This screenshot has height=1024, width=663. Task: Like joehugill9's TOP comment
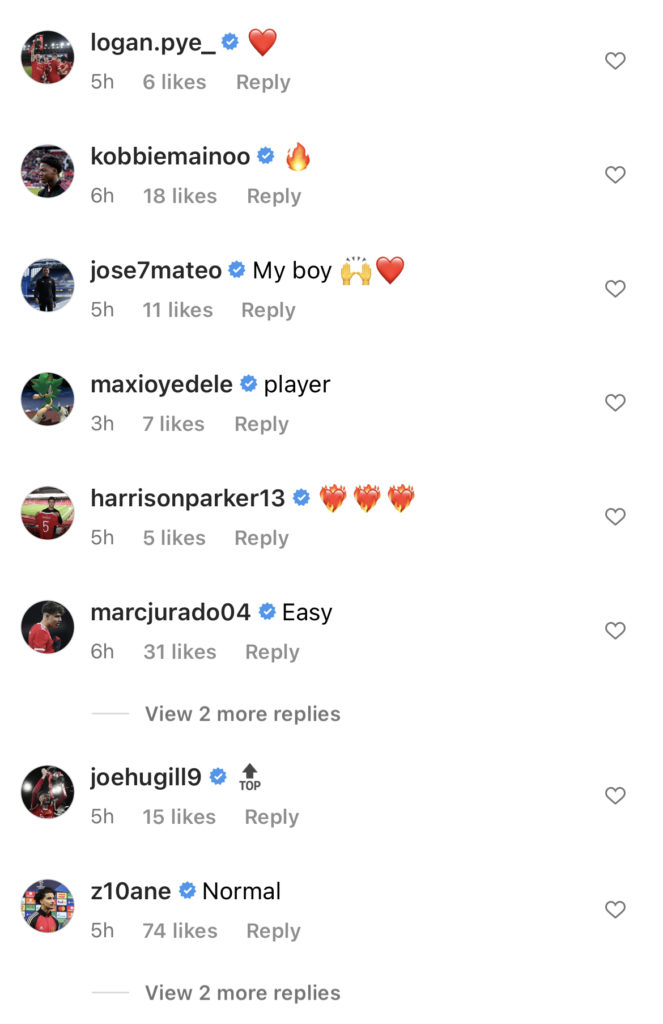(x=615, y=795)
